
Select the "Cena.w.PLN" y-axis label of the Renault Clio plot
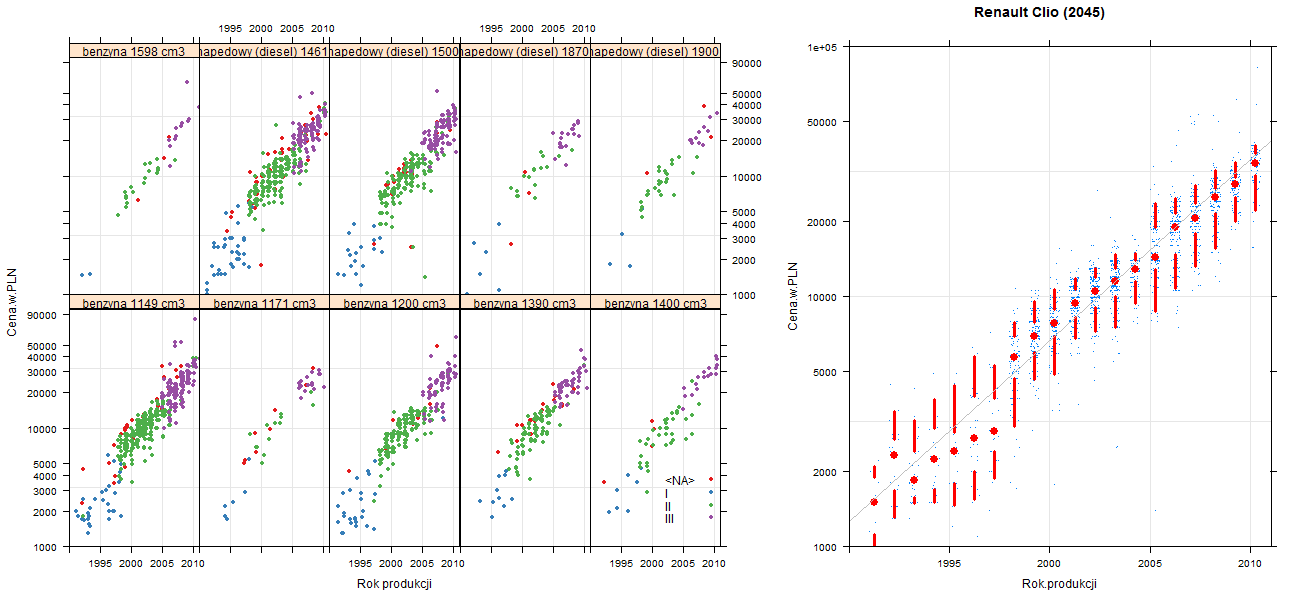click(792, 296)
